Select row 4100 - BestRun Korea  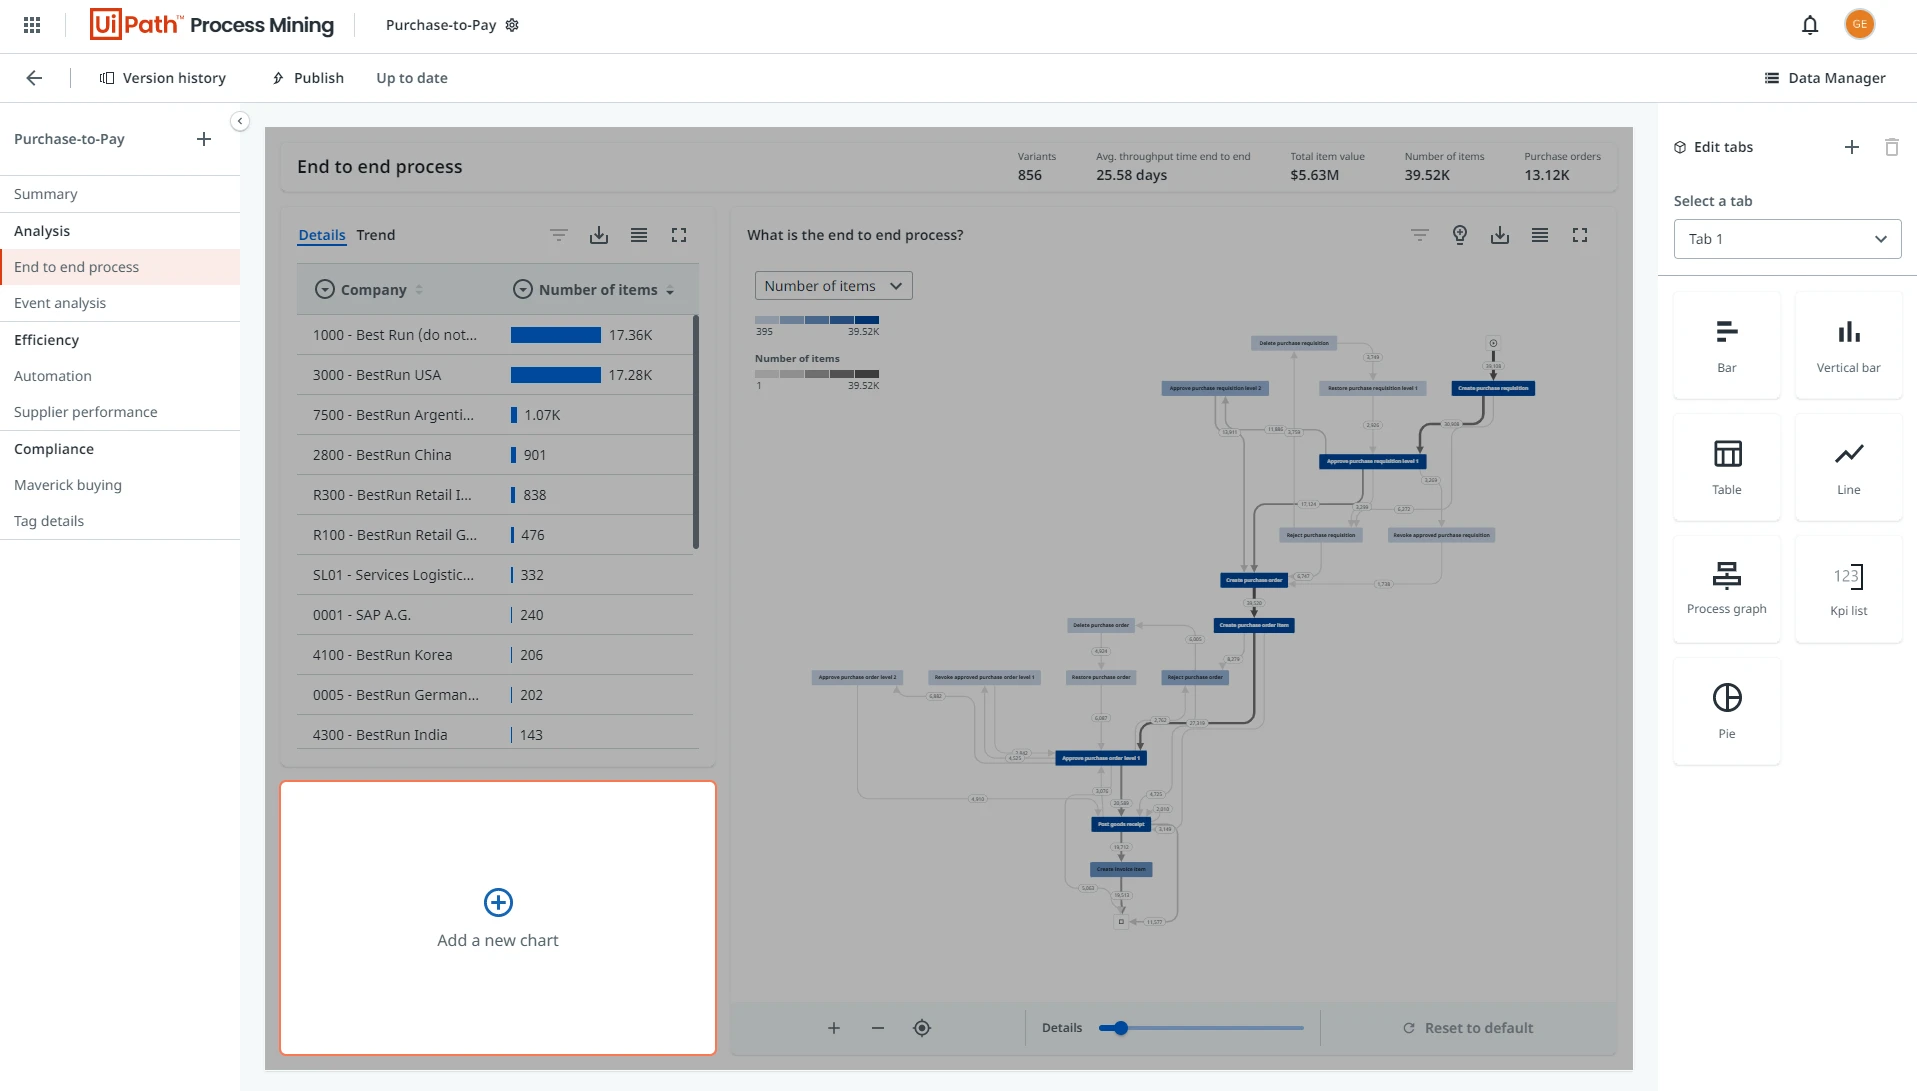pos(495,655)
